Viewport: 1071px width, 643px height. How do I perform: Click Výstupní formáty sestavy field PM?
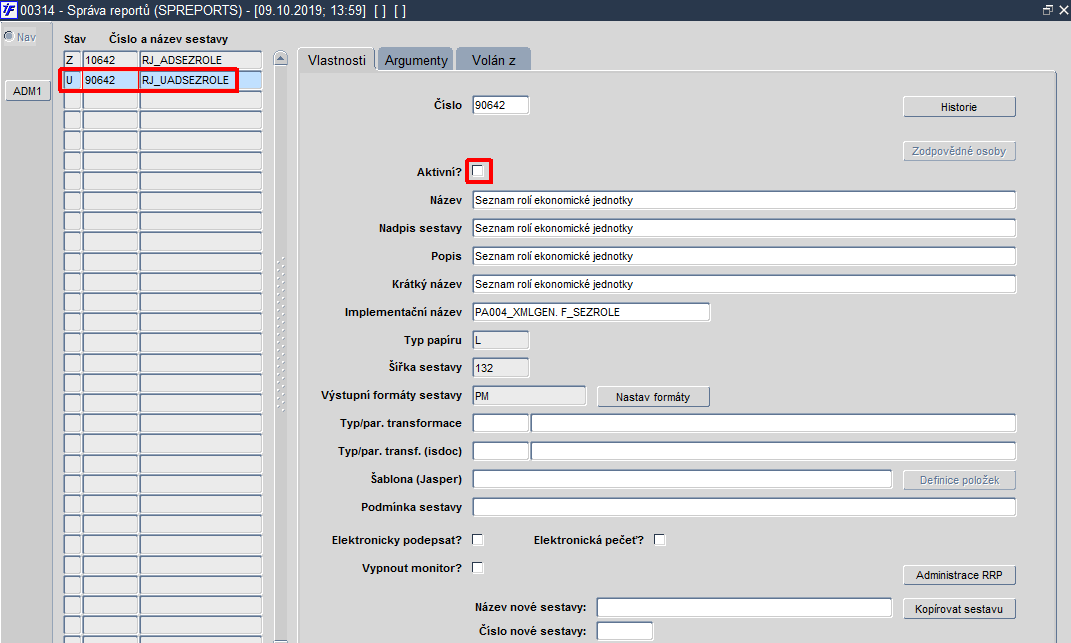529,396
